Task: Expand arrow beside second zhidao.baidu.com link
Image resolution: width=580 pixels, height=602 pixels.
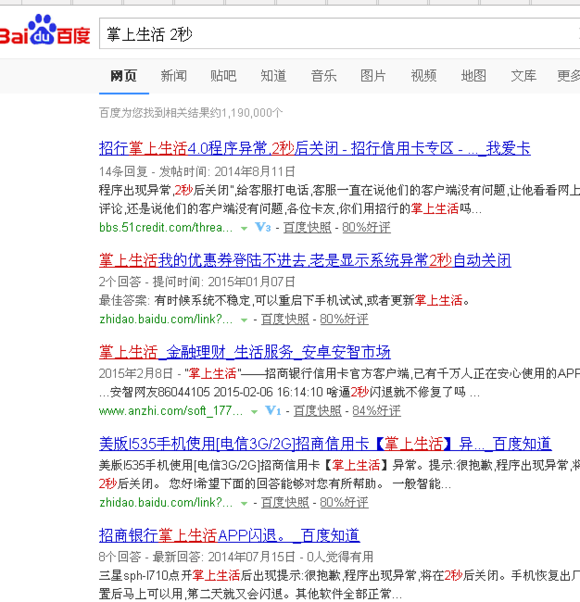Action: pos(244,503)
